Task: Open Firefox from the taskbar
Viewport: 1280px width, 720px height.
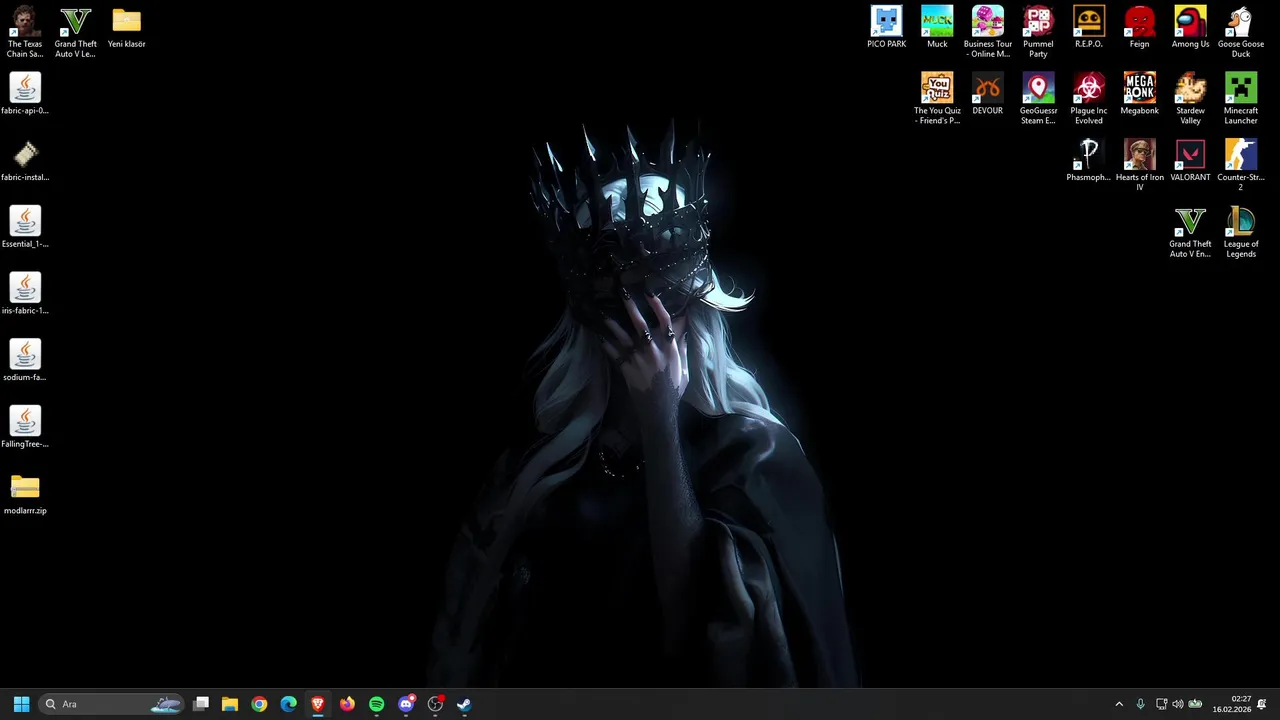Action: tap(347, 704)
